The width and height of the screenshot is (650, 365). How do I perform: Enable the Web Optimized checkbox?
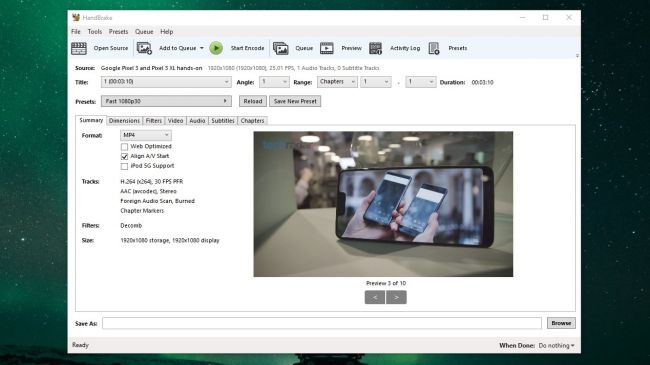(x=124, y=147)
